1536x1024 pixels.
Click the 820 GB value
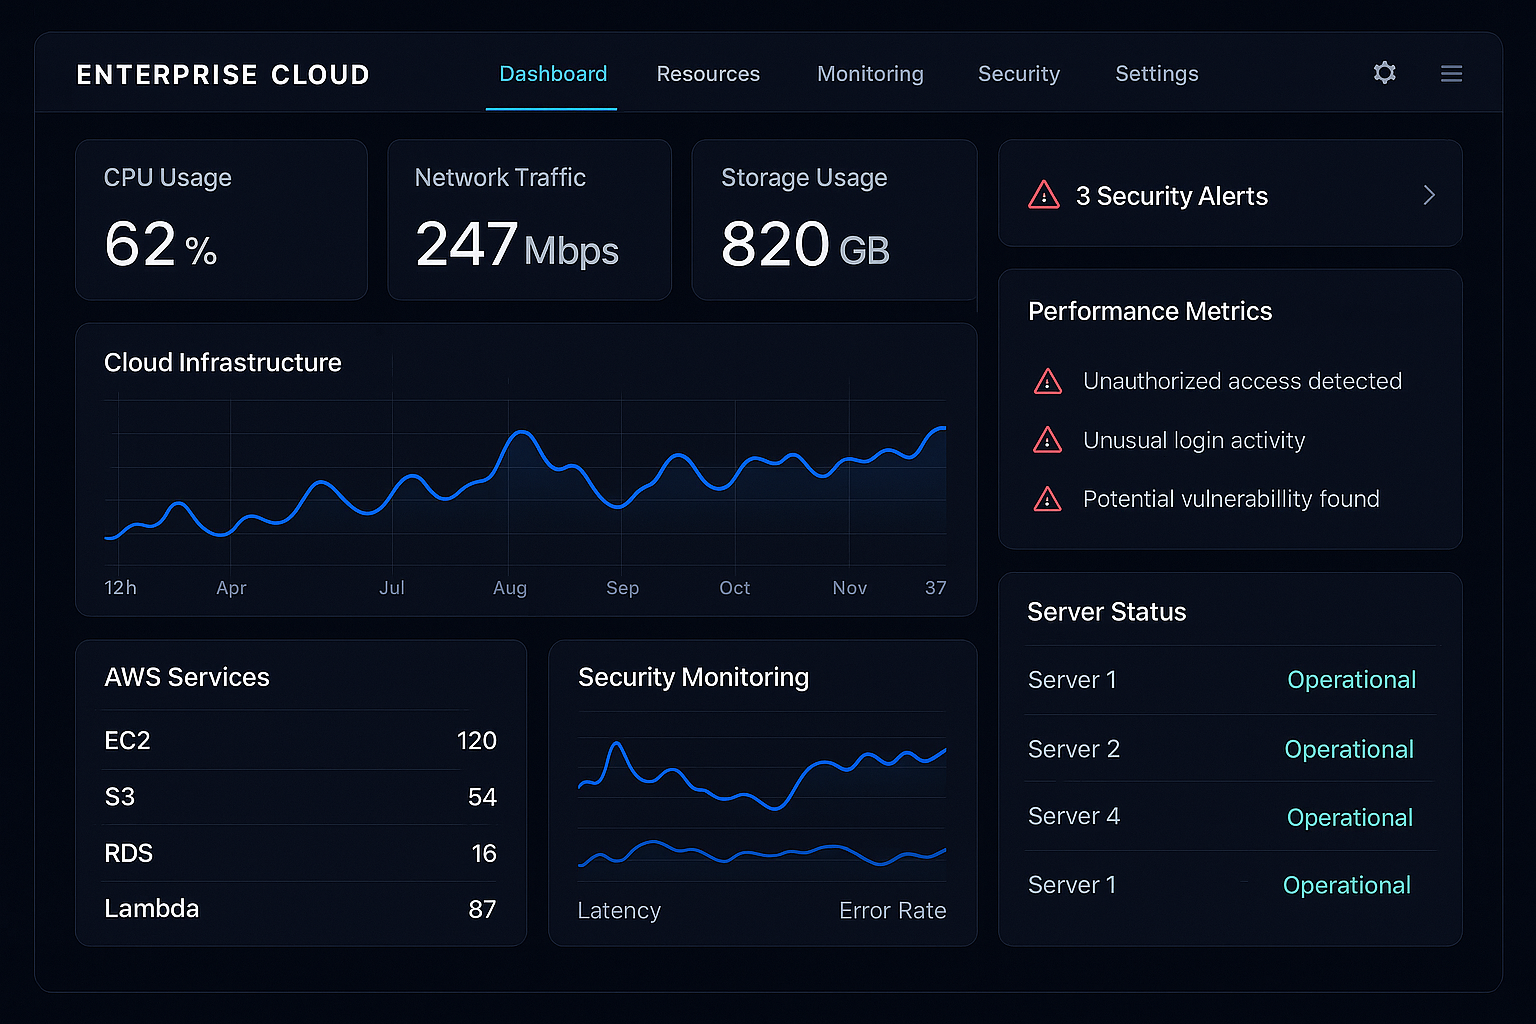[805, 246]
